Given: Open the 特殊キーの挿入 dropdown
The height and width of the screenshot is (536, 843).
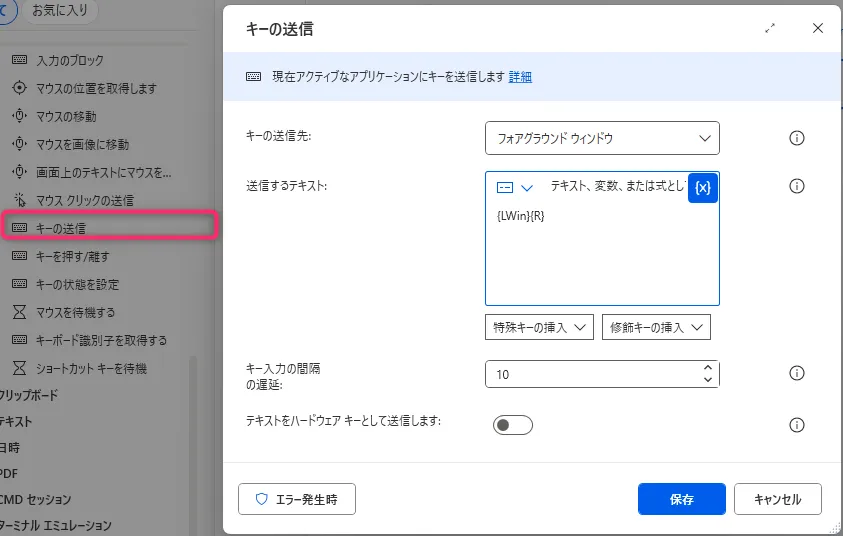Looking at the screenshot, I should [x=539, y=327].
